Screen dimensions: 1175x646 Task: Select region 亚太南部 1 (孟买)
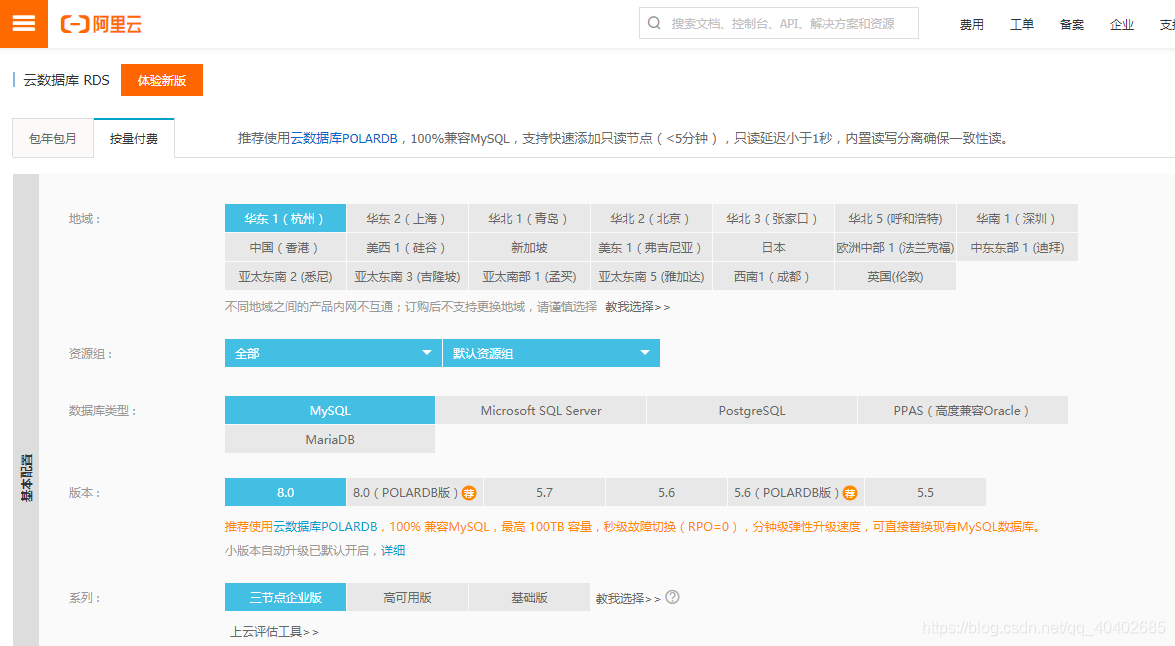tap(529, 277)
